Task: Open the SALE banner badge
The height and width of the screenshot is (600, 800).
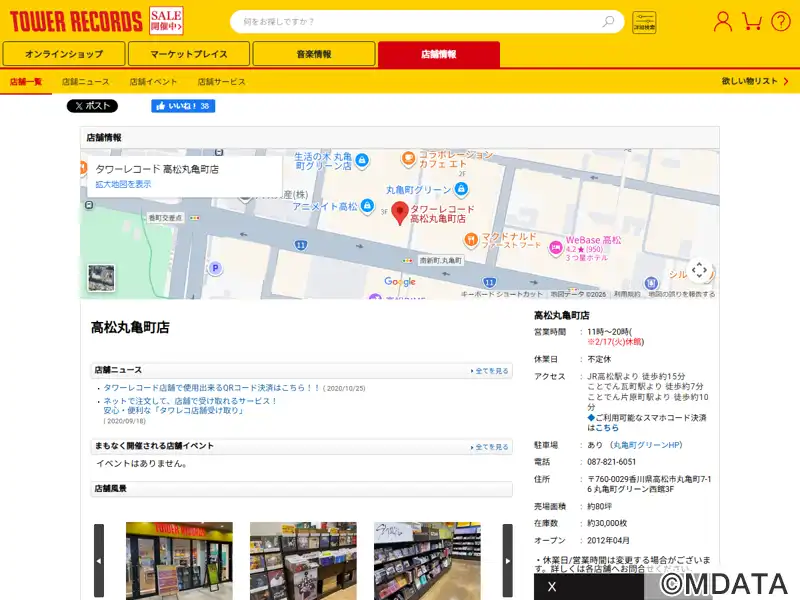Action: pos(166,21)
